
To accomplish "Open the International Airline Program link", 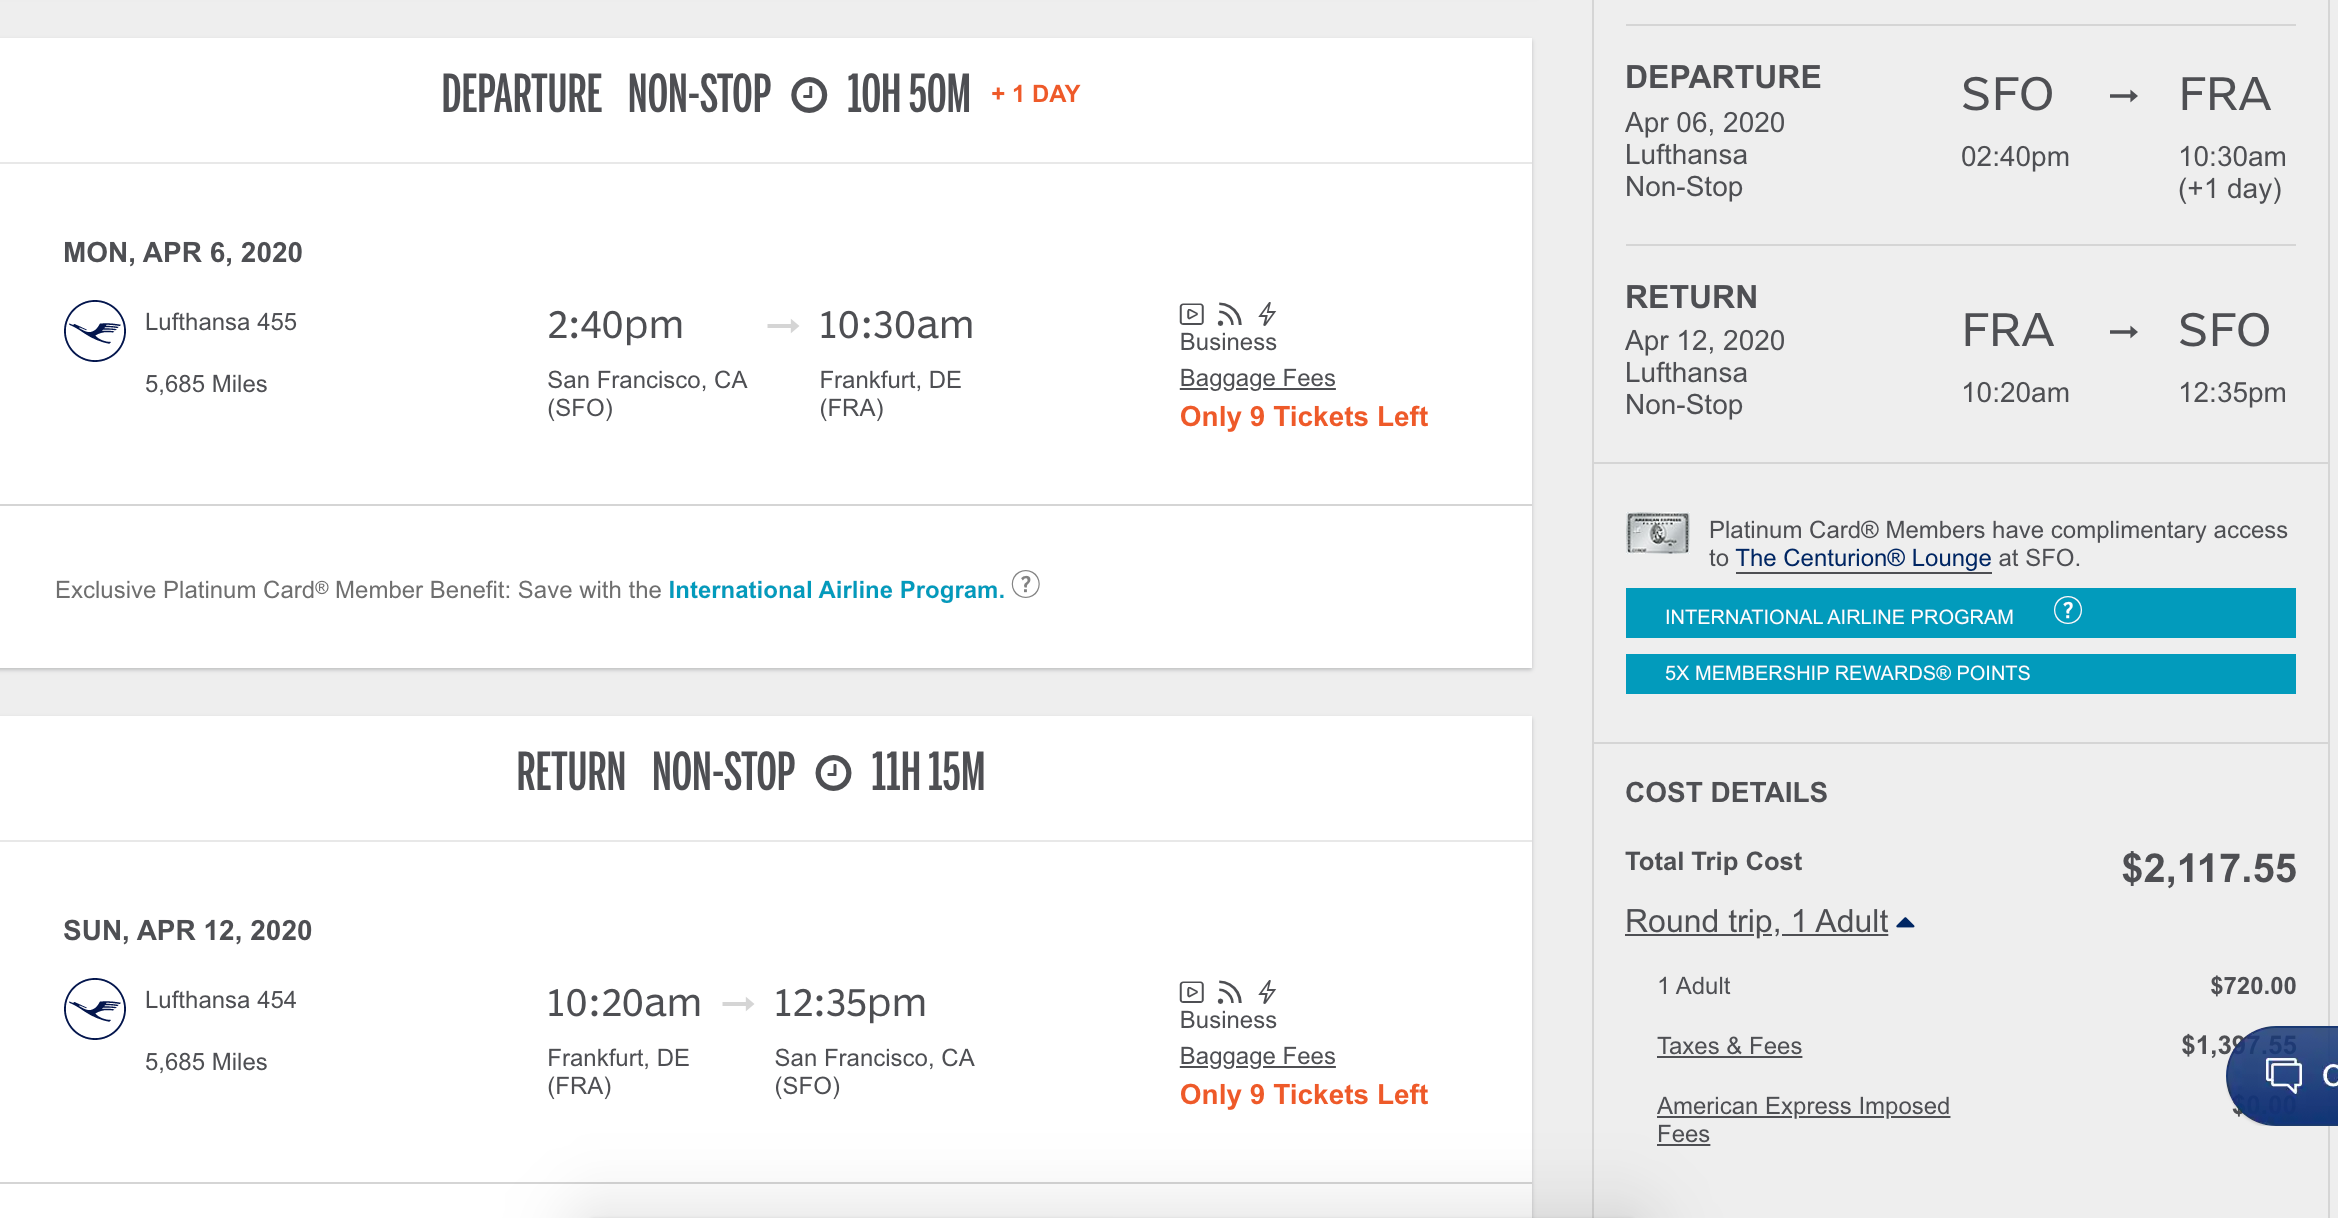I will (836, 590).
